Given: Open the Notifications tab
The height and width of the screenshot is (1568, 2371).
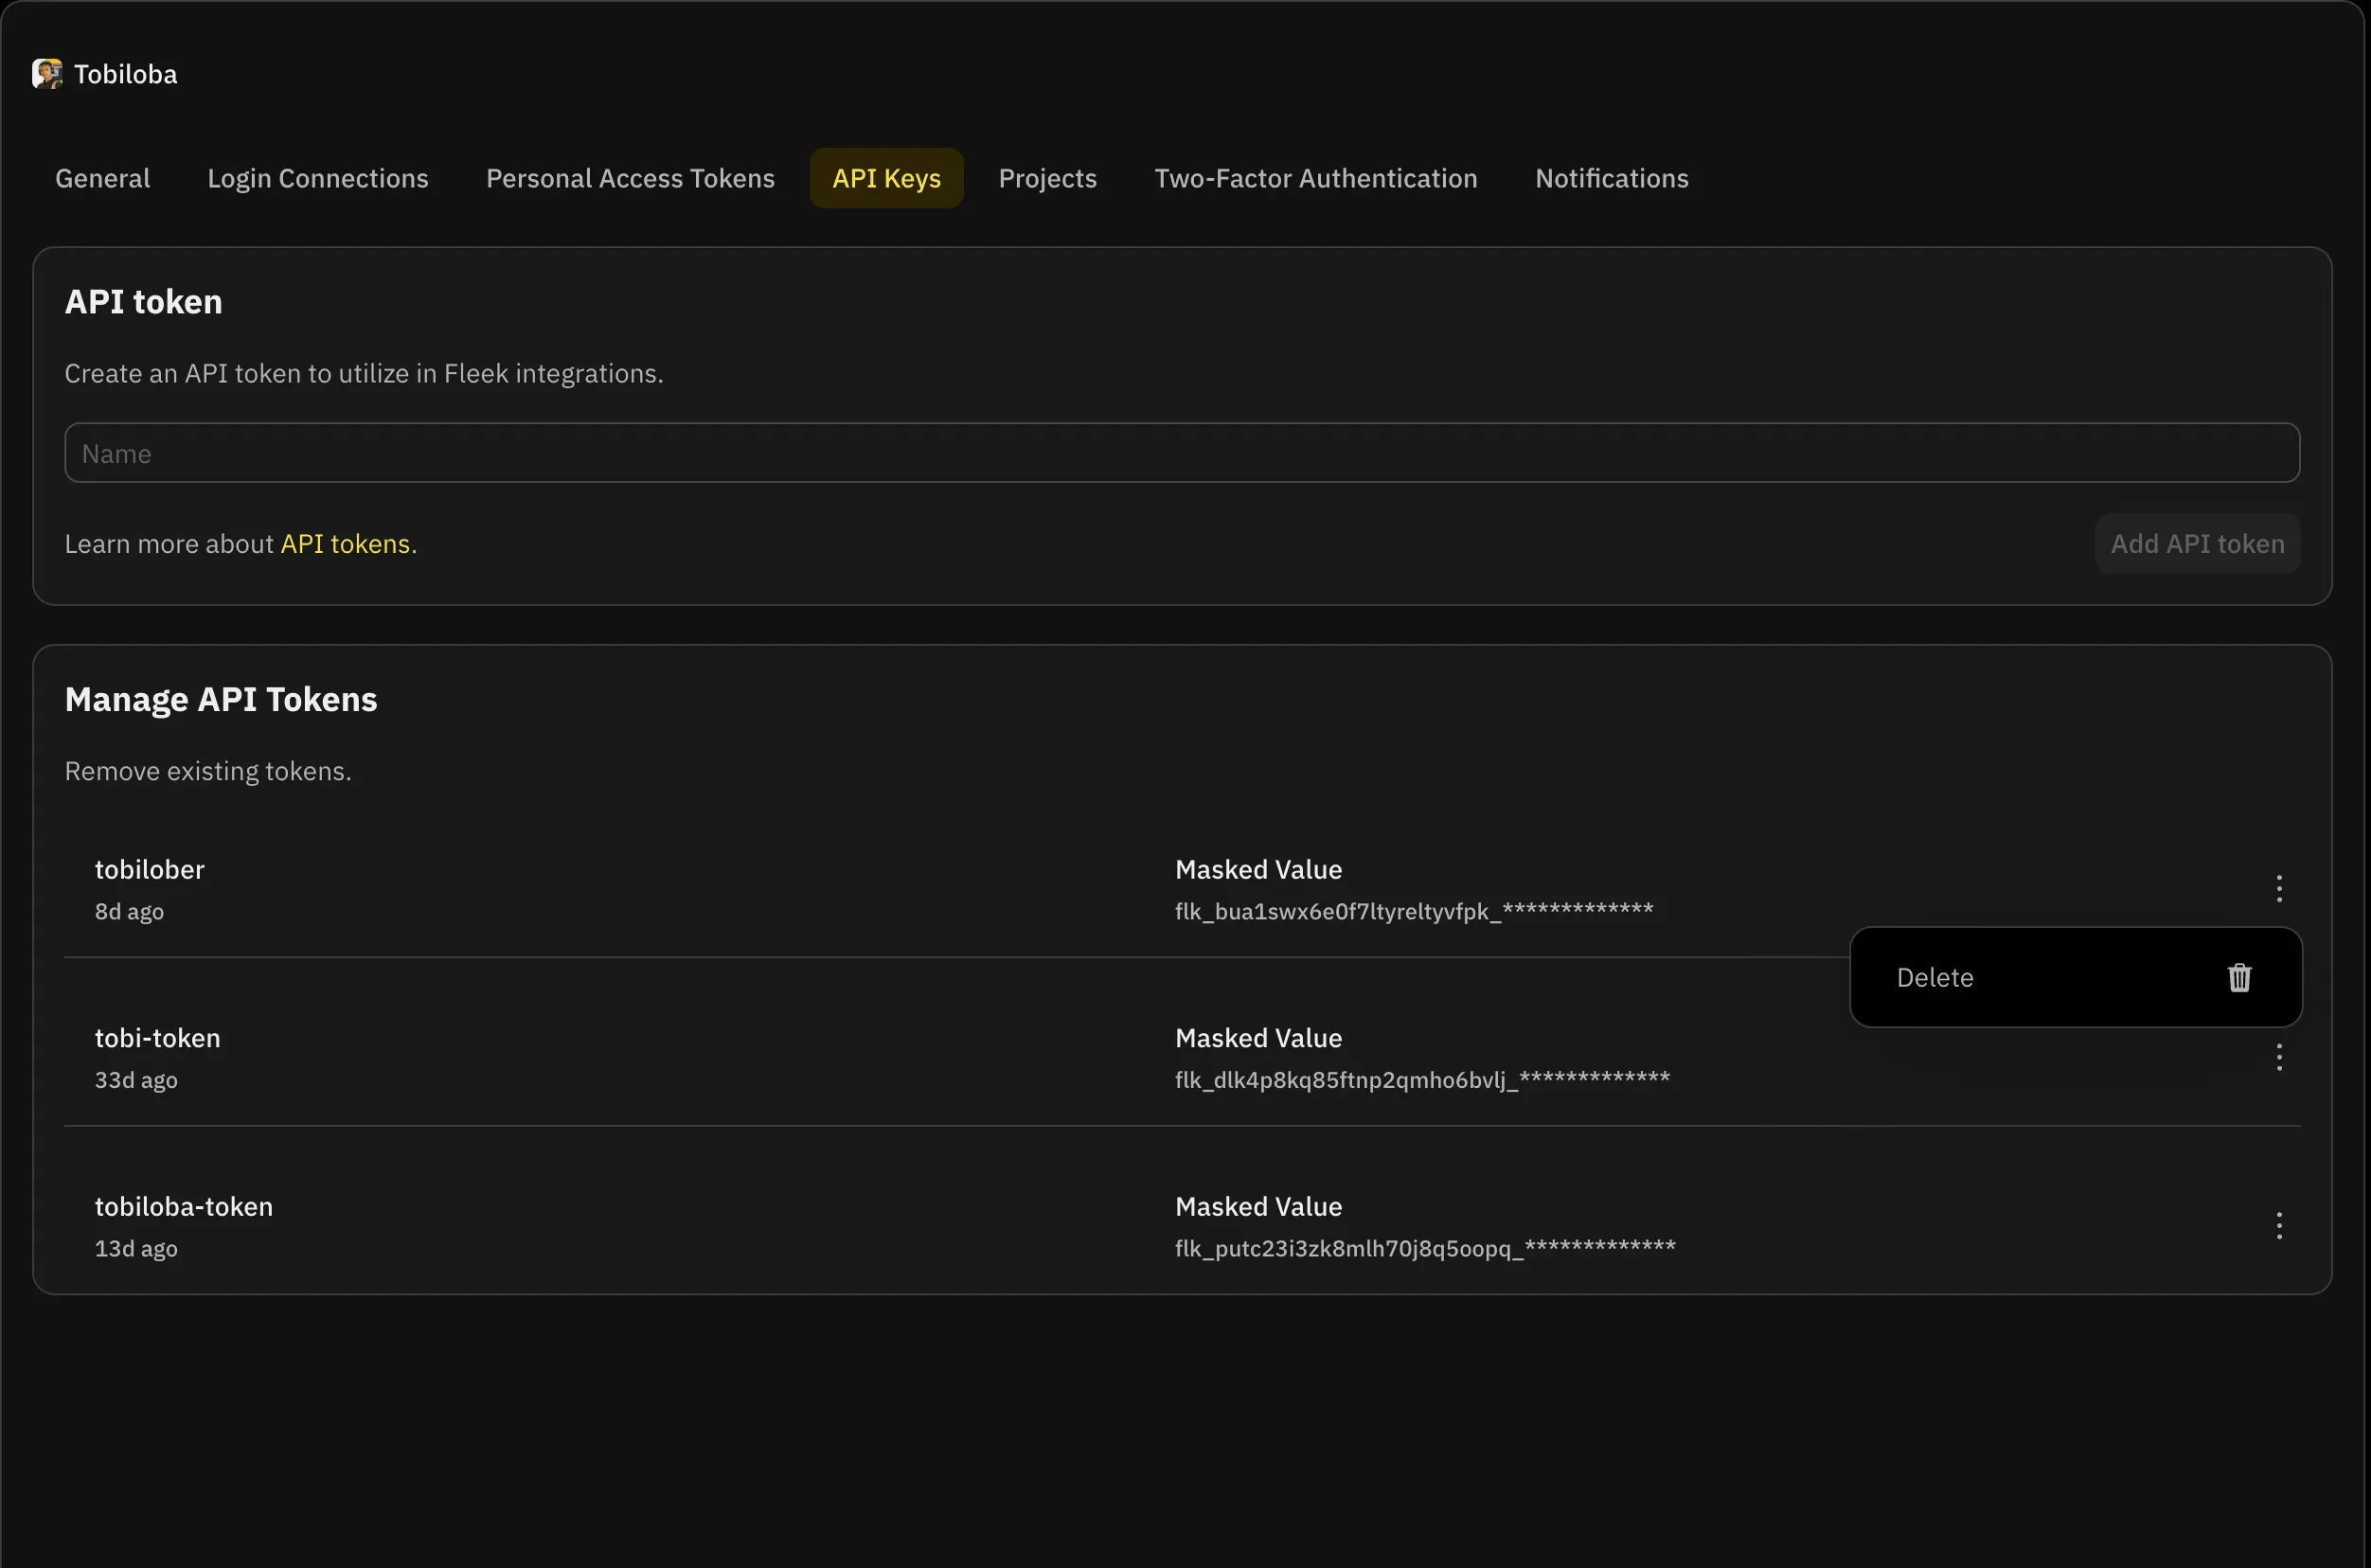Looking at the screenshot, I should [x=1611, y=178].
